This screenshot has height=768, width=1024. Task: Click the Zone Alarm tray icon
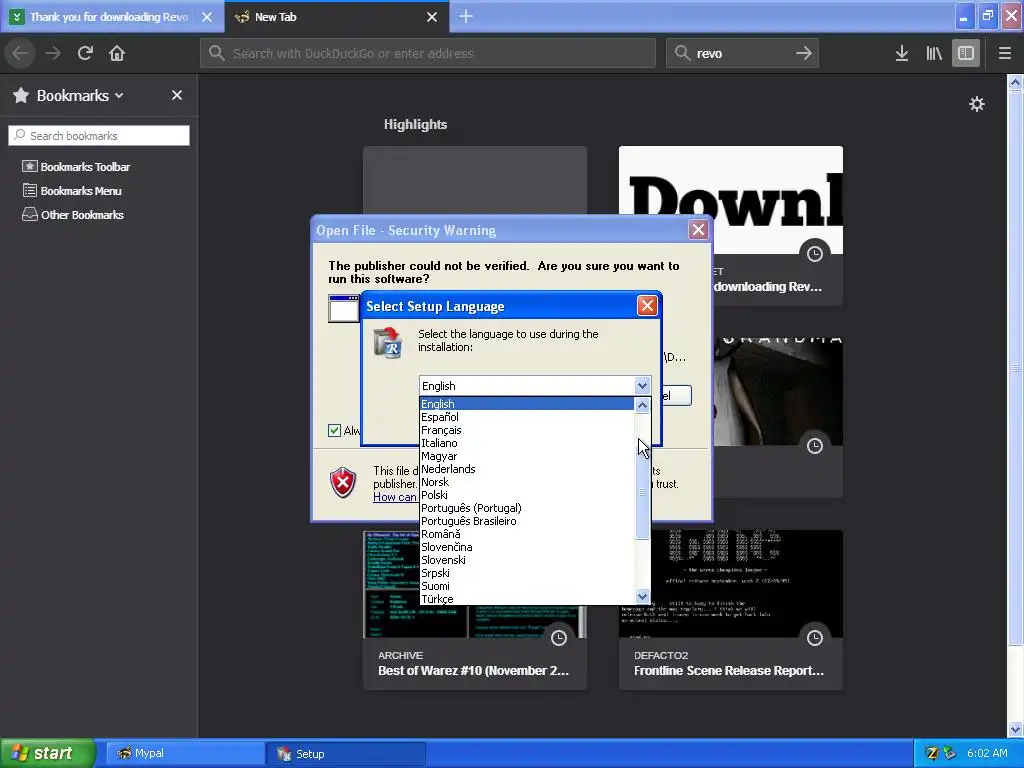pyautogui.click(x=933, y=753)
